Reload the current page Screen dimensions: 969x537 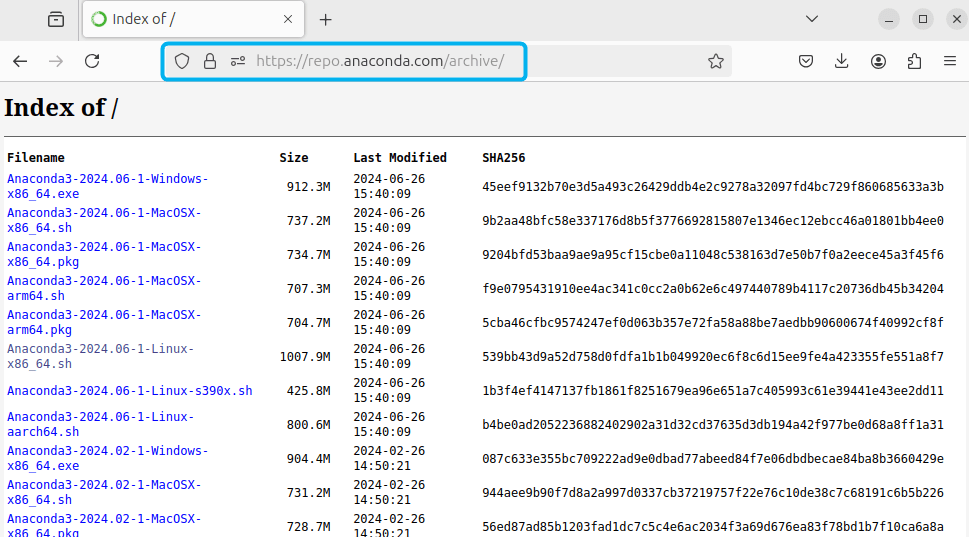coord(92,61)
